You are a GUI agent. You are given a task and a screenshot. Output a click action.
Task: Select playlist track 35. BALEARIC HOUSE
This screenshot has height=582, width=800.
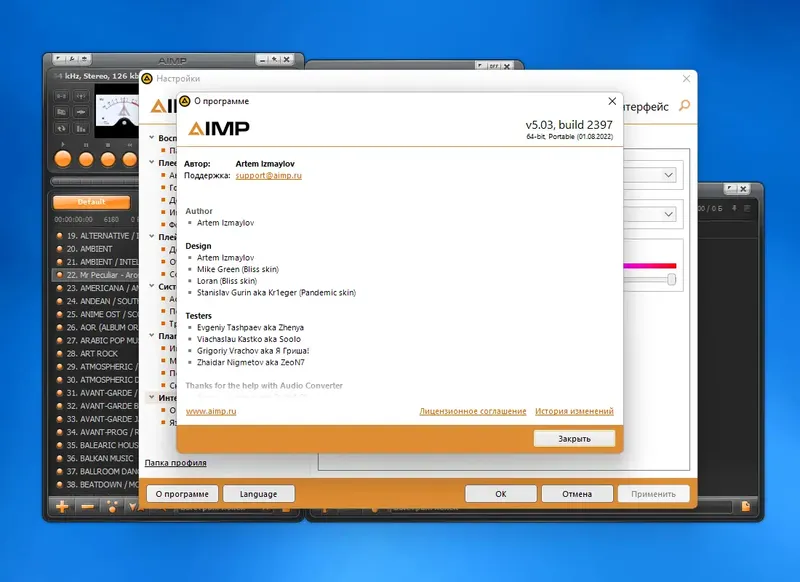click(x=97, y=445)
